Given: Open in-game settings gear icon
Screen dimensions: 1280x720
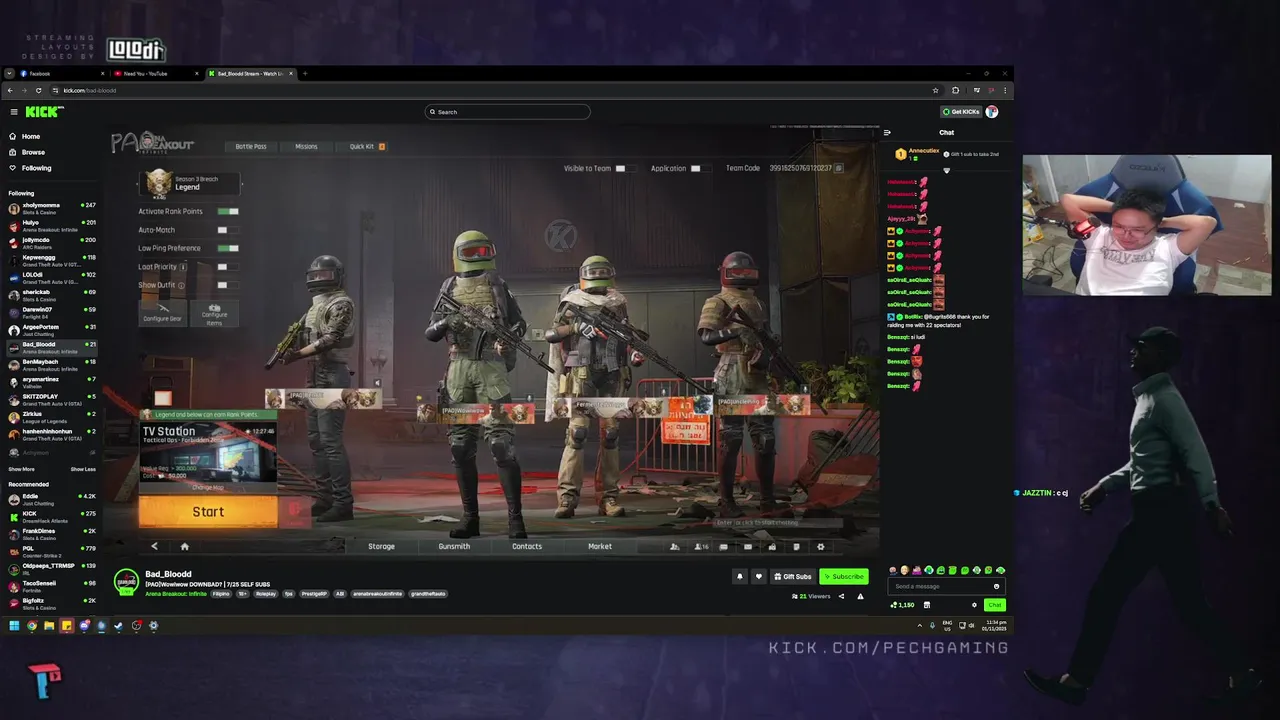Looking at the screenshot, I should pos(821,546).
